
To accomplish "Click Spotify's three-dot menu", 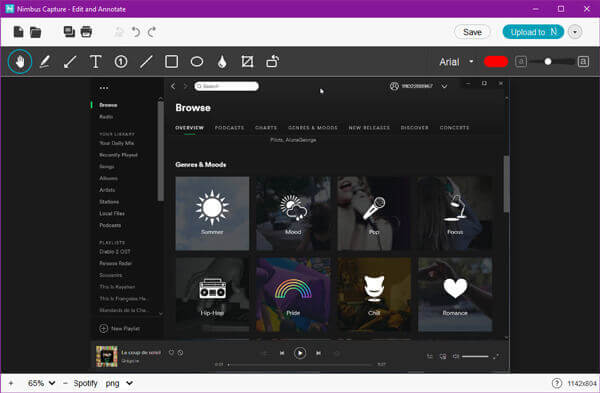I will pos(104,88).
